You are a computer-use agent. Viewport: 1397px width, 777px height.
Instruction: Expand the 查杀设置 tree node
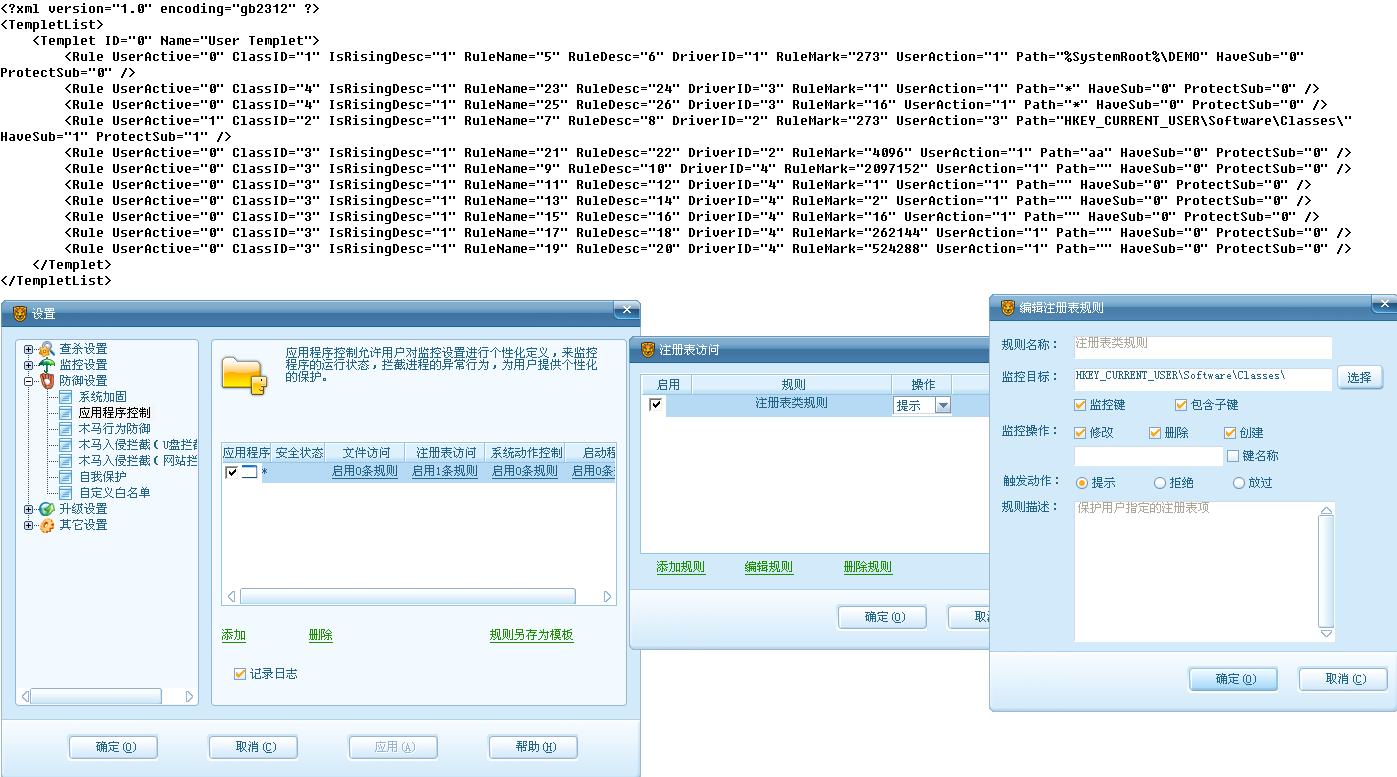point(29,349)
